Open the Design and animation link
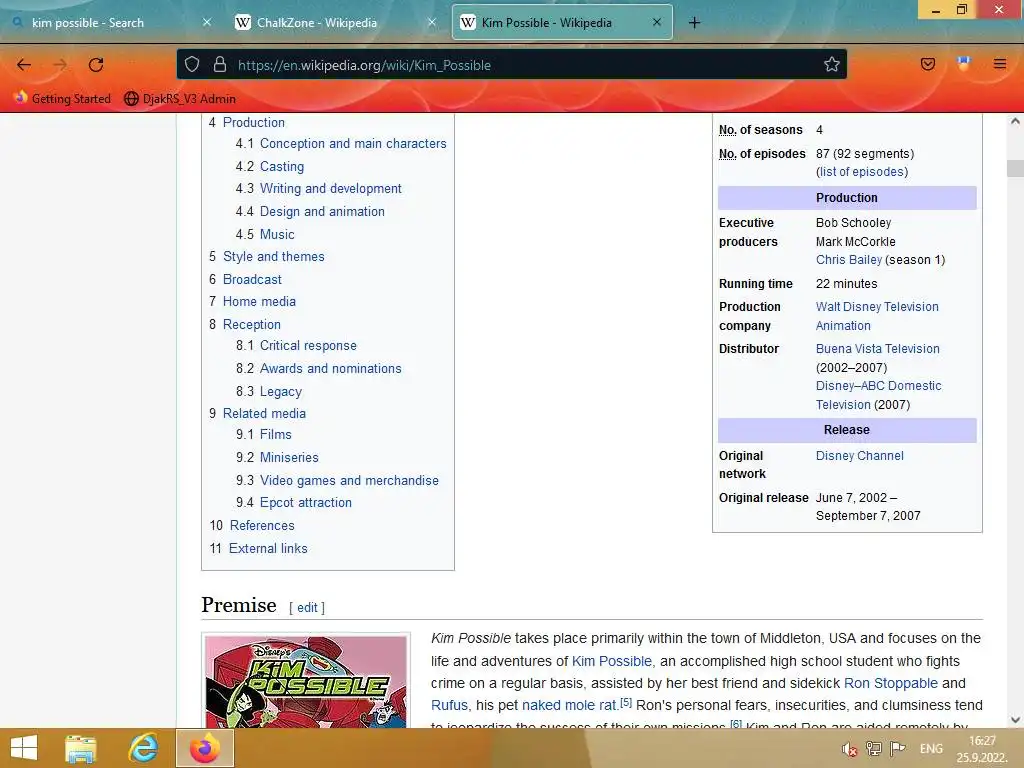The height and width of the screenshot is (768, 1024). [x=322, y=212]
